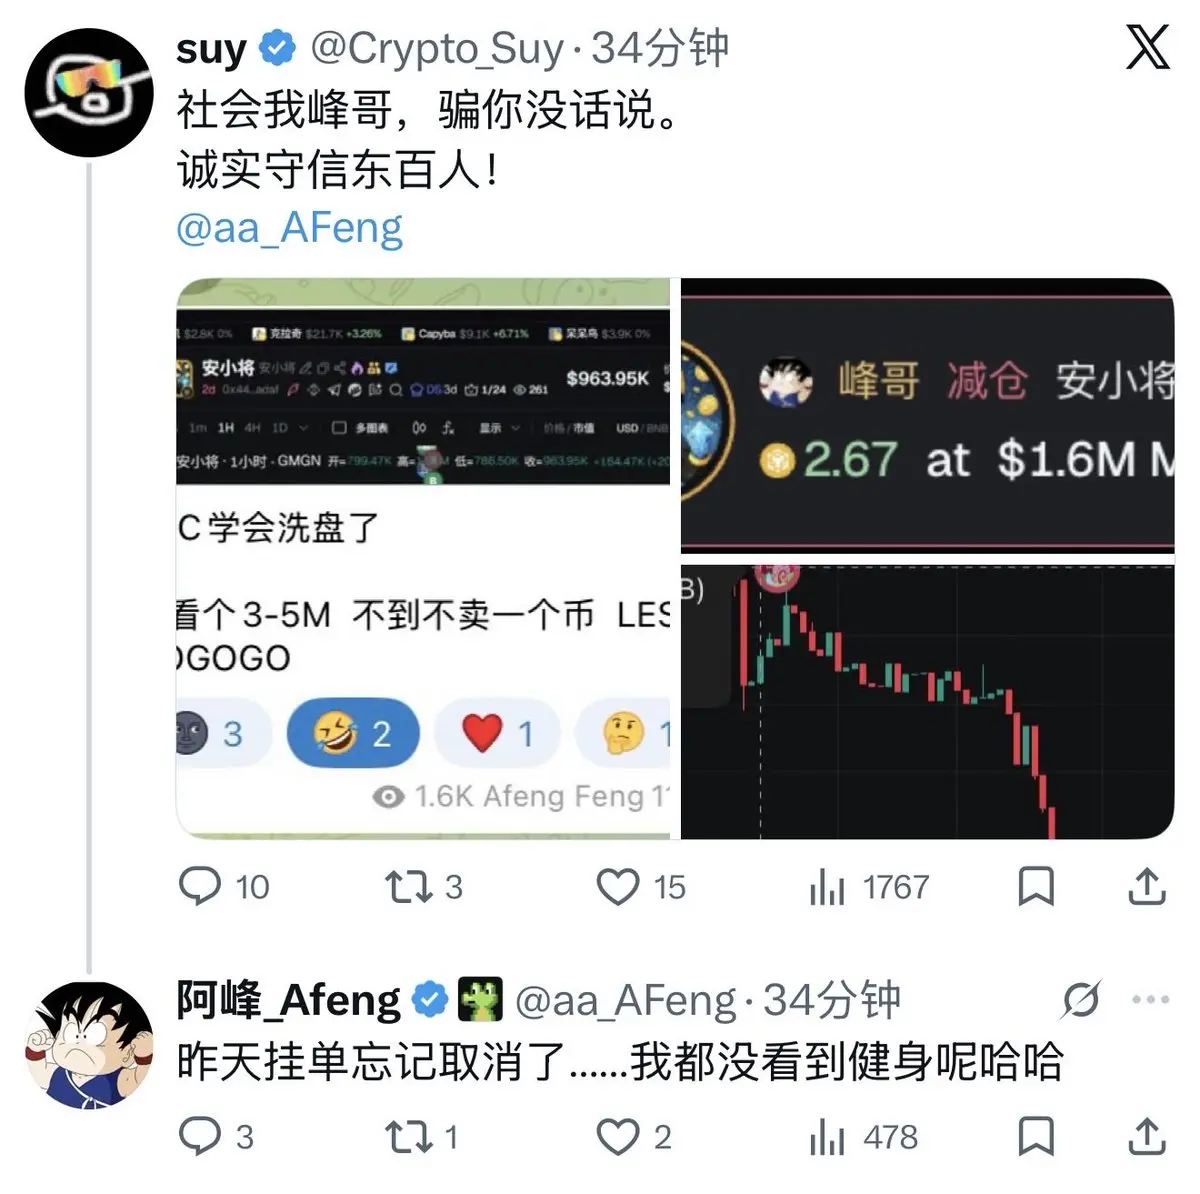Click the X logo icon
The width and height of the screenshot is (1200, 1194).
click(x=1147, y=47)
